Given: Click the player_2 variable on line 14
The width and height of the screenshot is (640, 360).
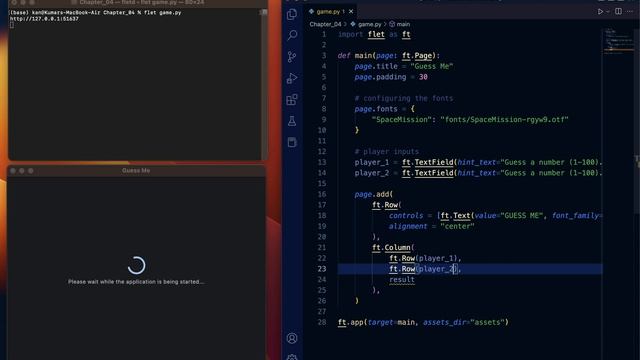Looking at the screenshot, I should 371,173.
